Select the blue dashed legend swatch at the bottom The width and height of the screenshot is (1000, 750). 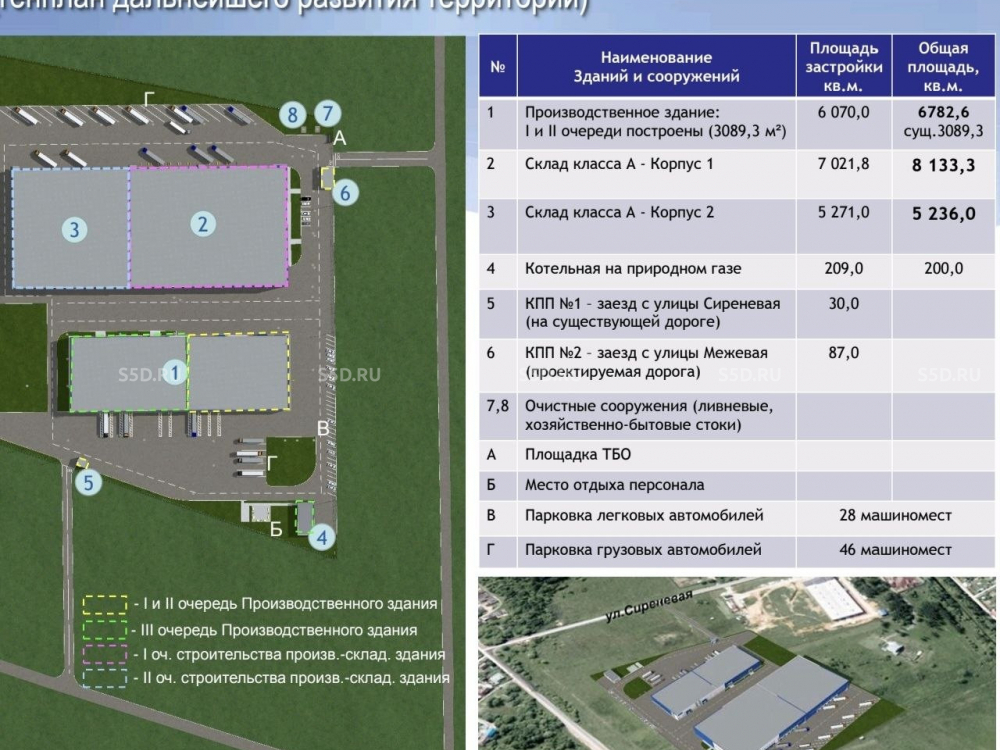click(x=104, y=678)
